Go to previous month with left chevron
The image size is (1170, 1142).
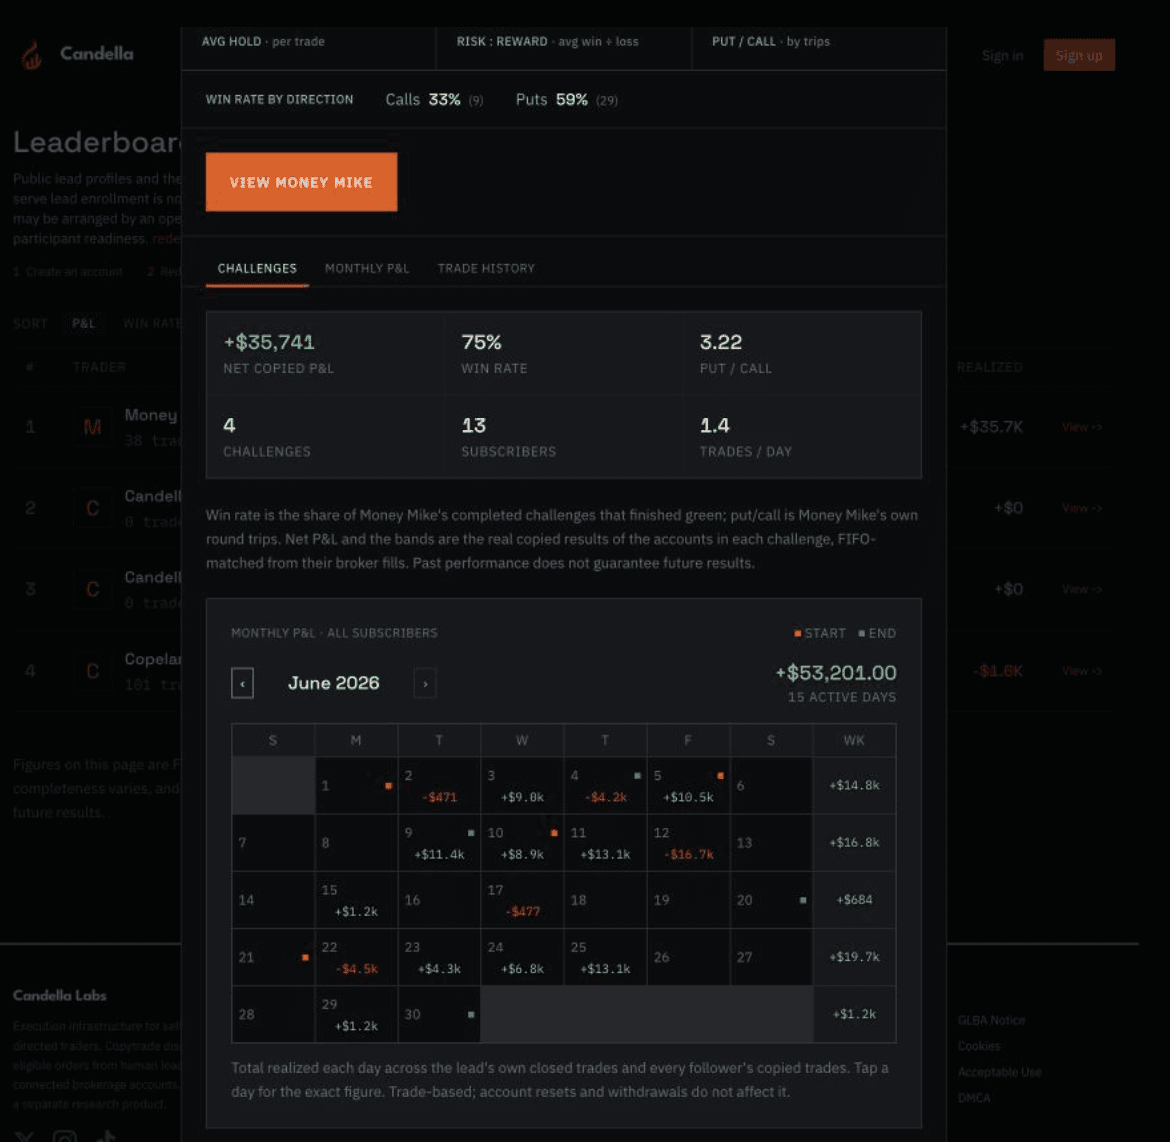coord(242,683)
